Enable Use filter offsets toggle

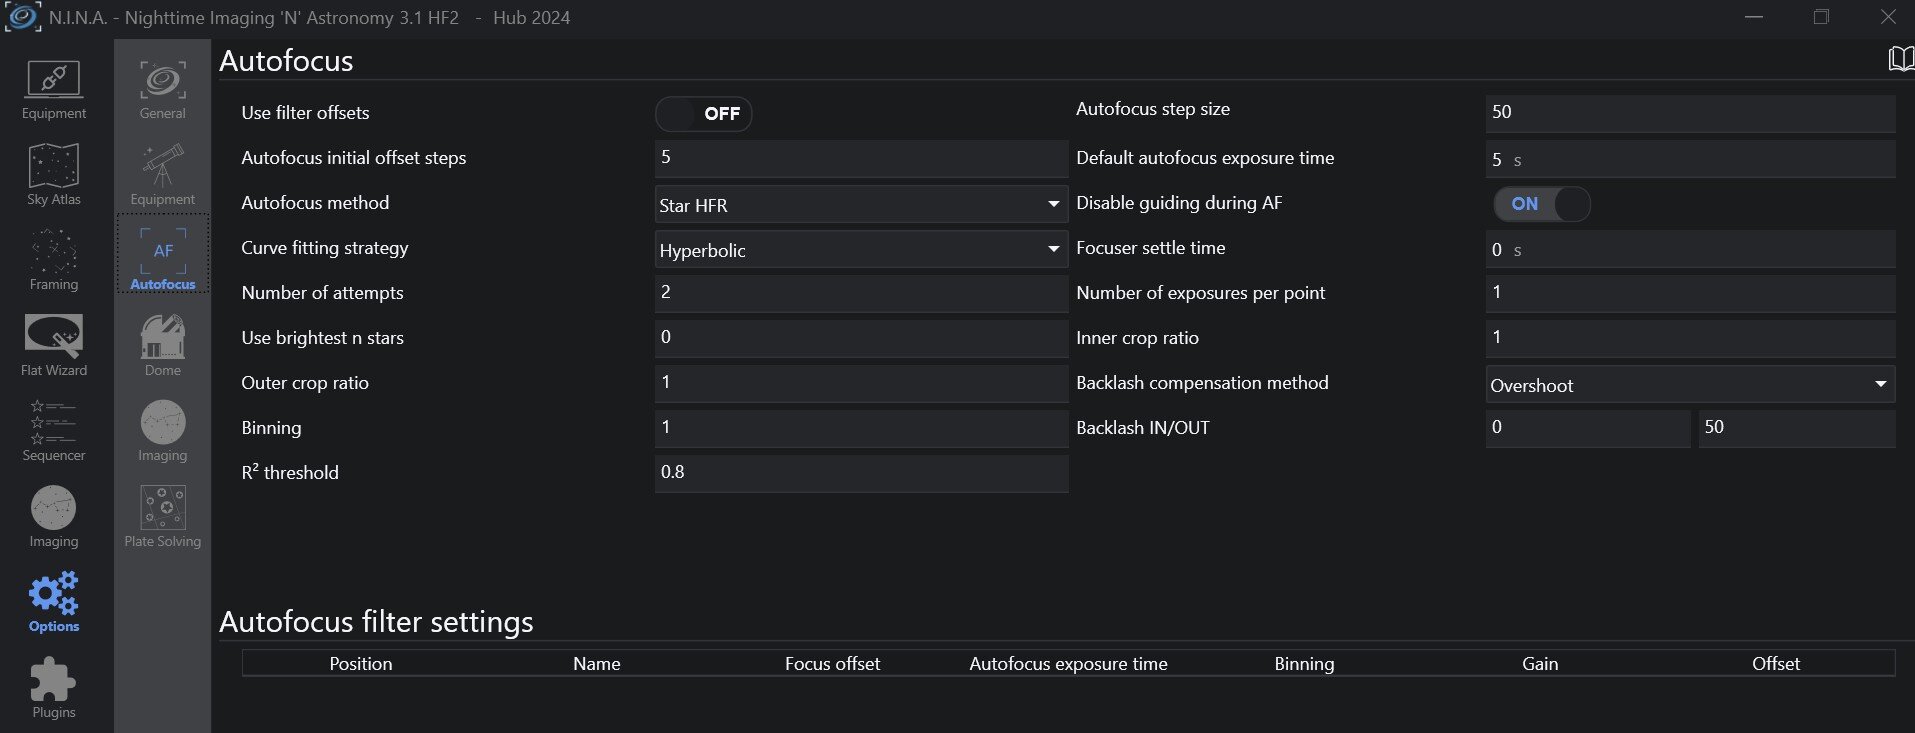tap(703, 114)
